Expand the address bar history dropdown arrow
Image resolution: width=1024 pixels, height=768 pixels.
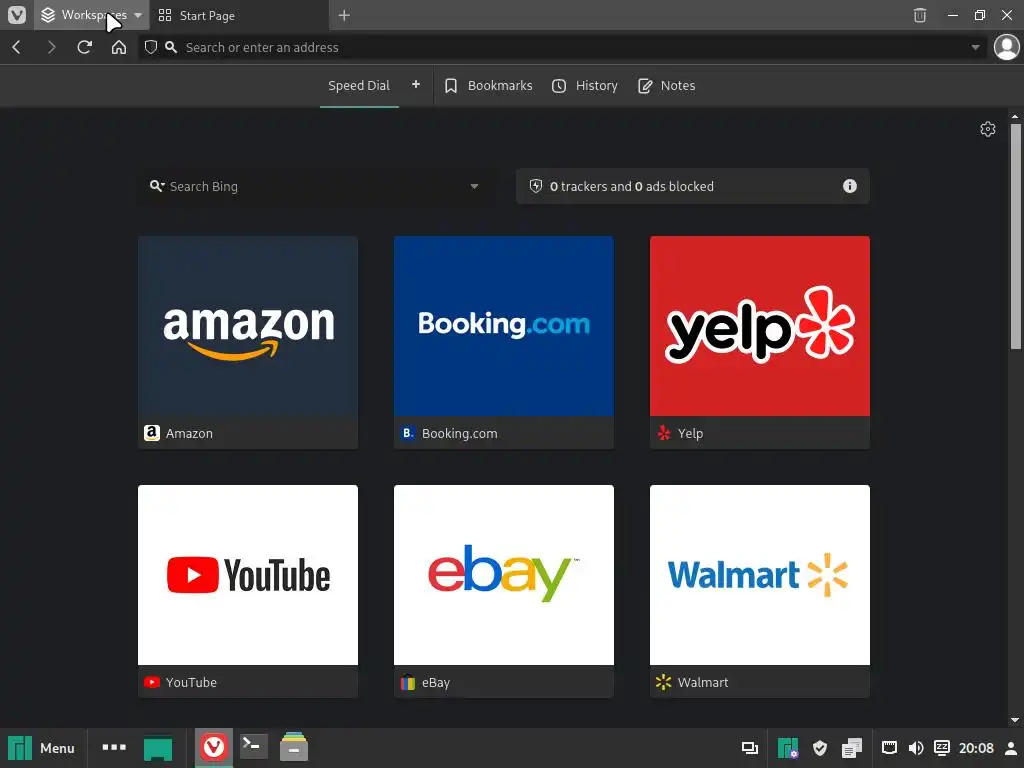[975, 47]
